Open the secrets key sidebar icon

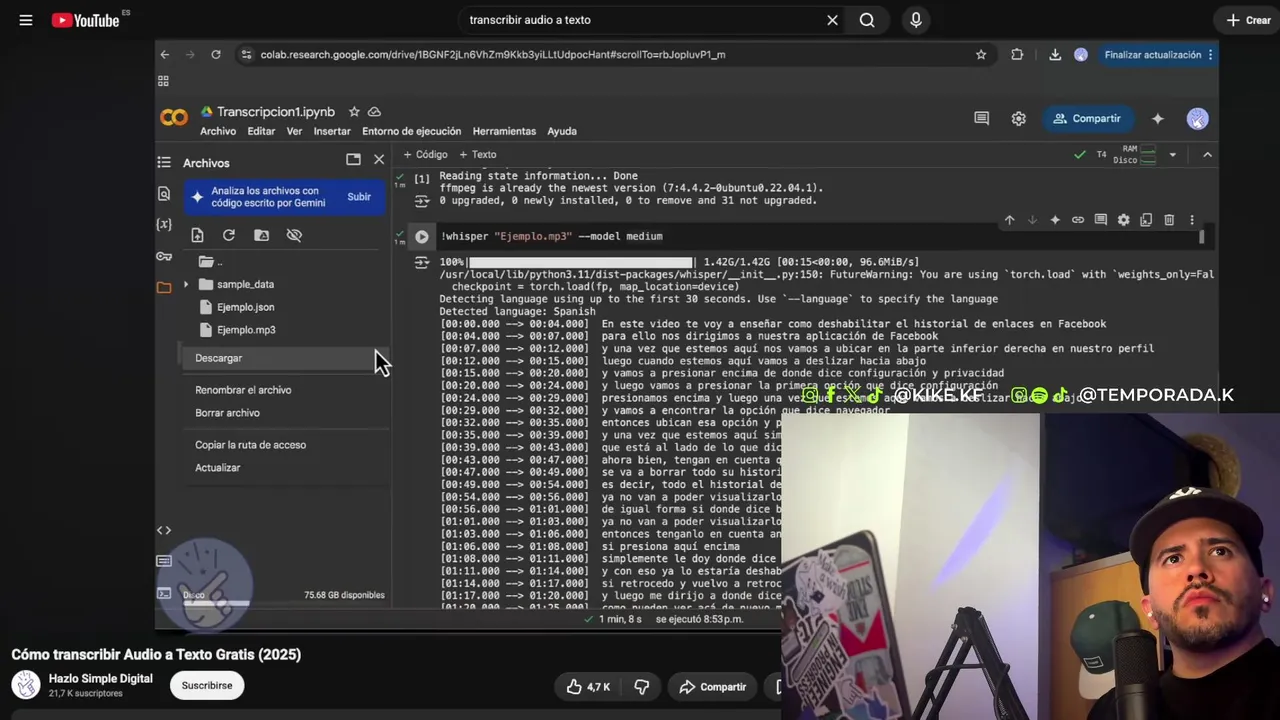pyautogui.click(x=164, y=256)
